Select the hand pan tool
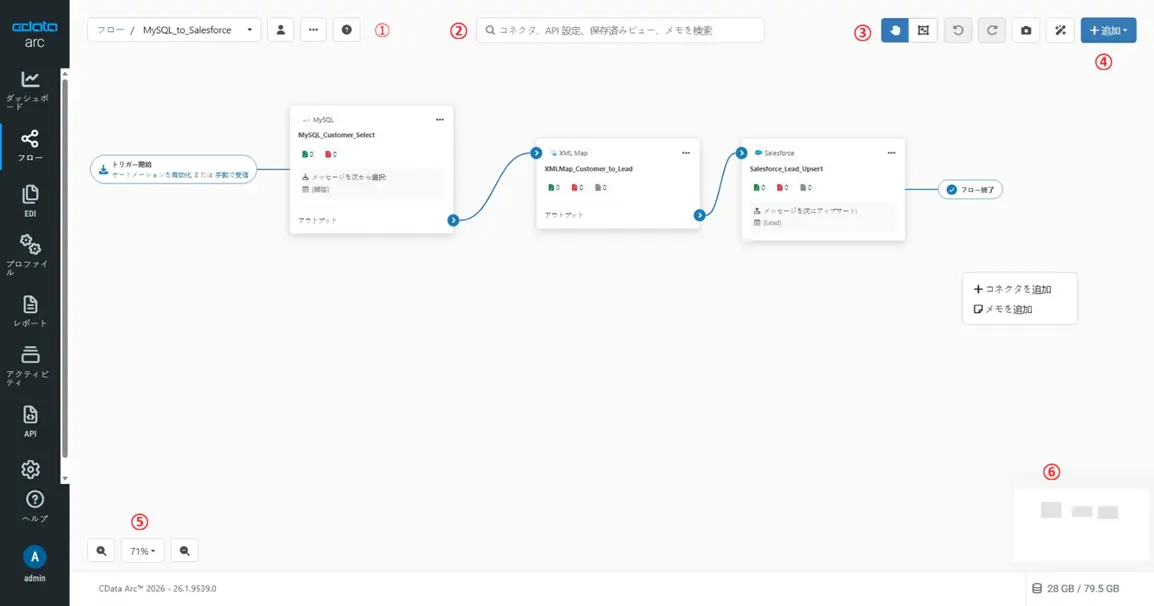 [895, 30]
